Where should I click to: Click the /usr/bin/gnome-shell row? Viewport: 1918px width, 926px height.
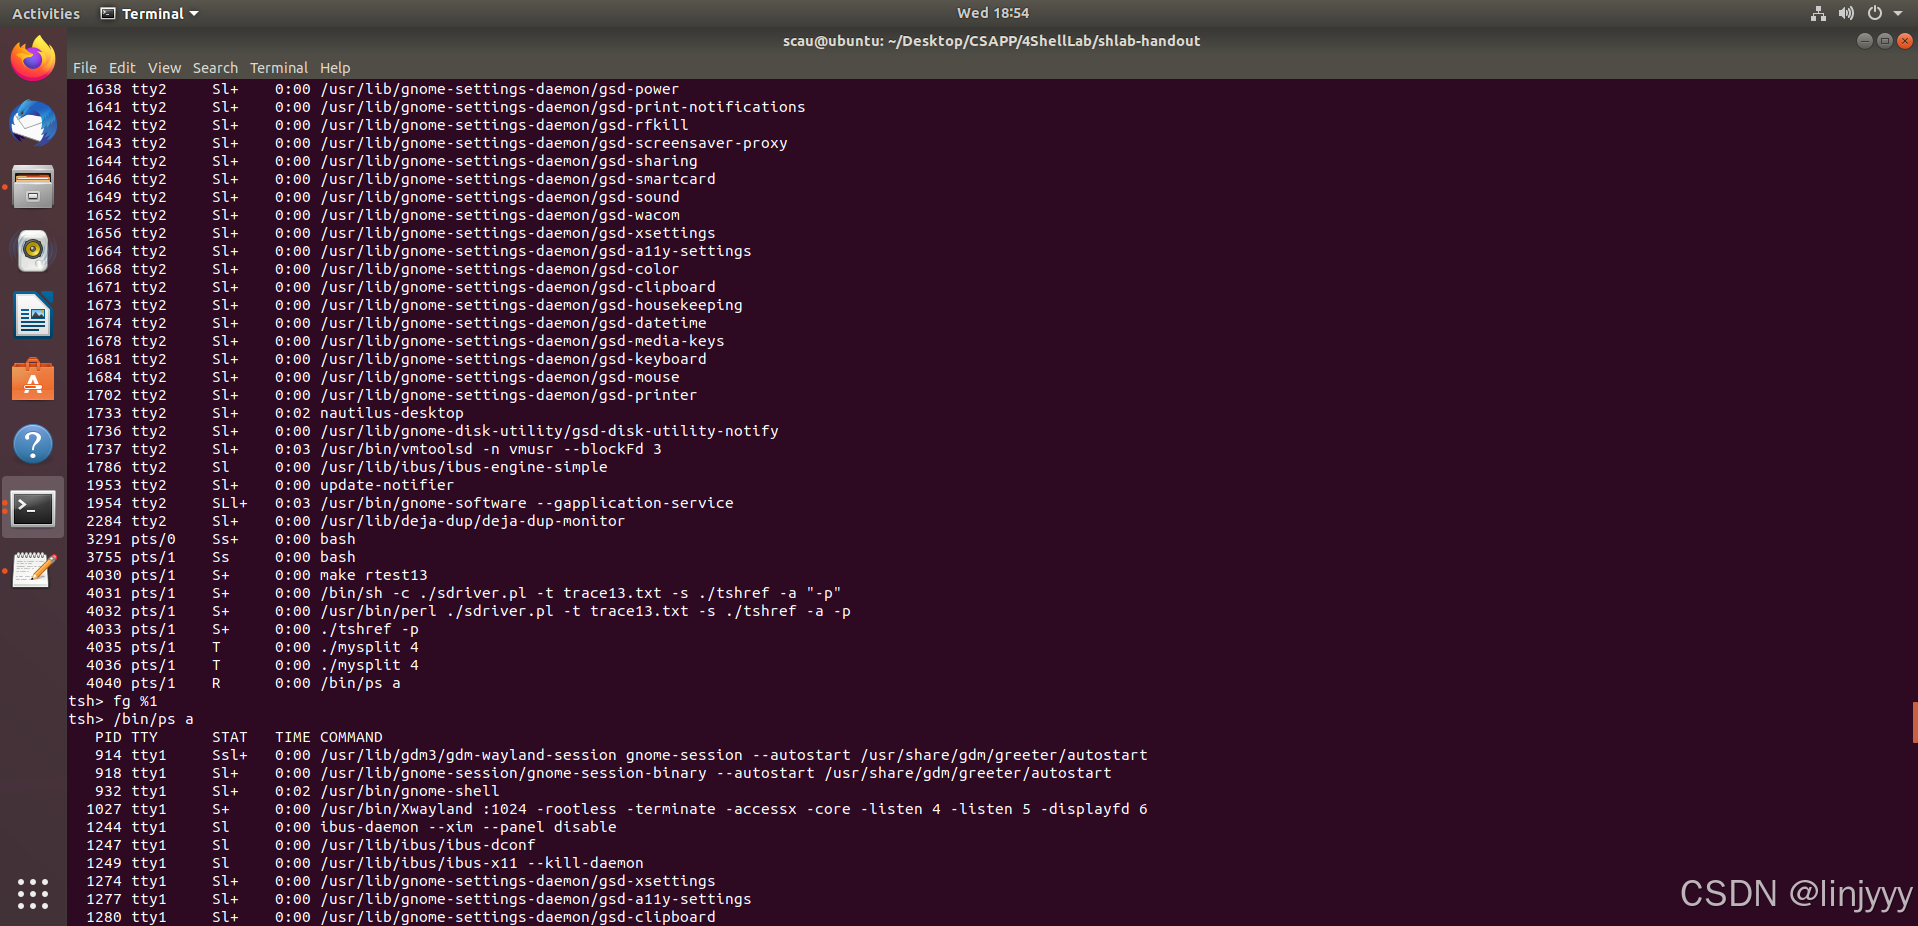pos(297,791)
